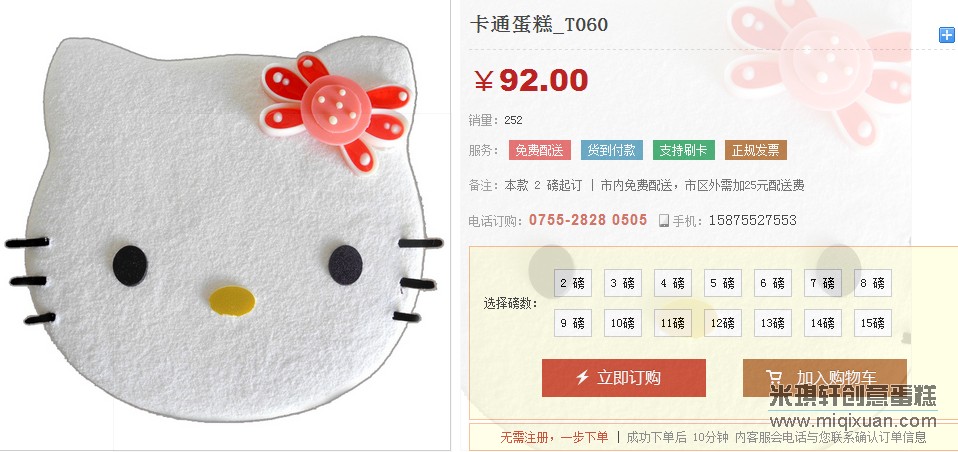Click the red 免费配送 service tag
958x452 pixels.
click(539, 150)
